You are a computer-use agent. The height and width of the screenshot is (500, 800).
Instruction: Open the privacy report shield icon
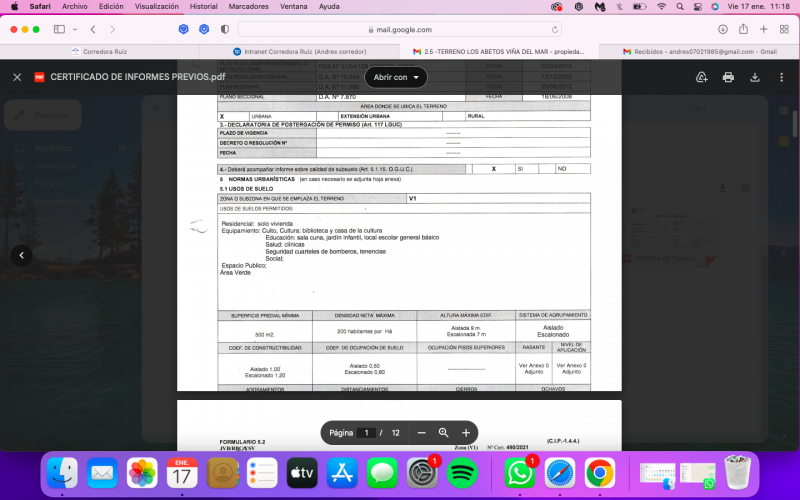click(x=224, y=29)
